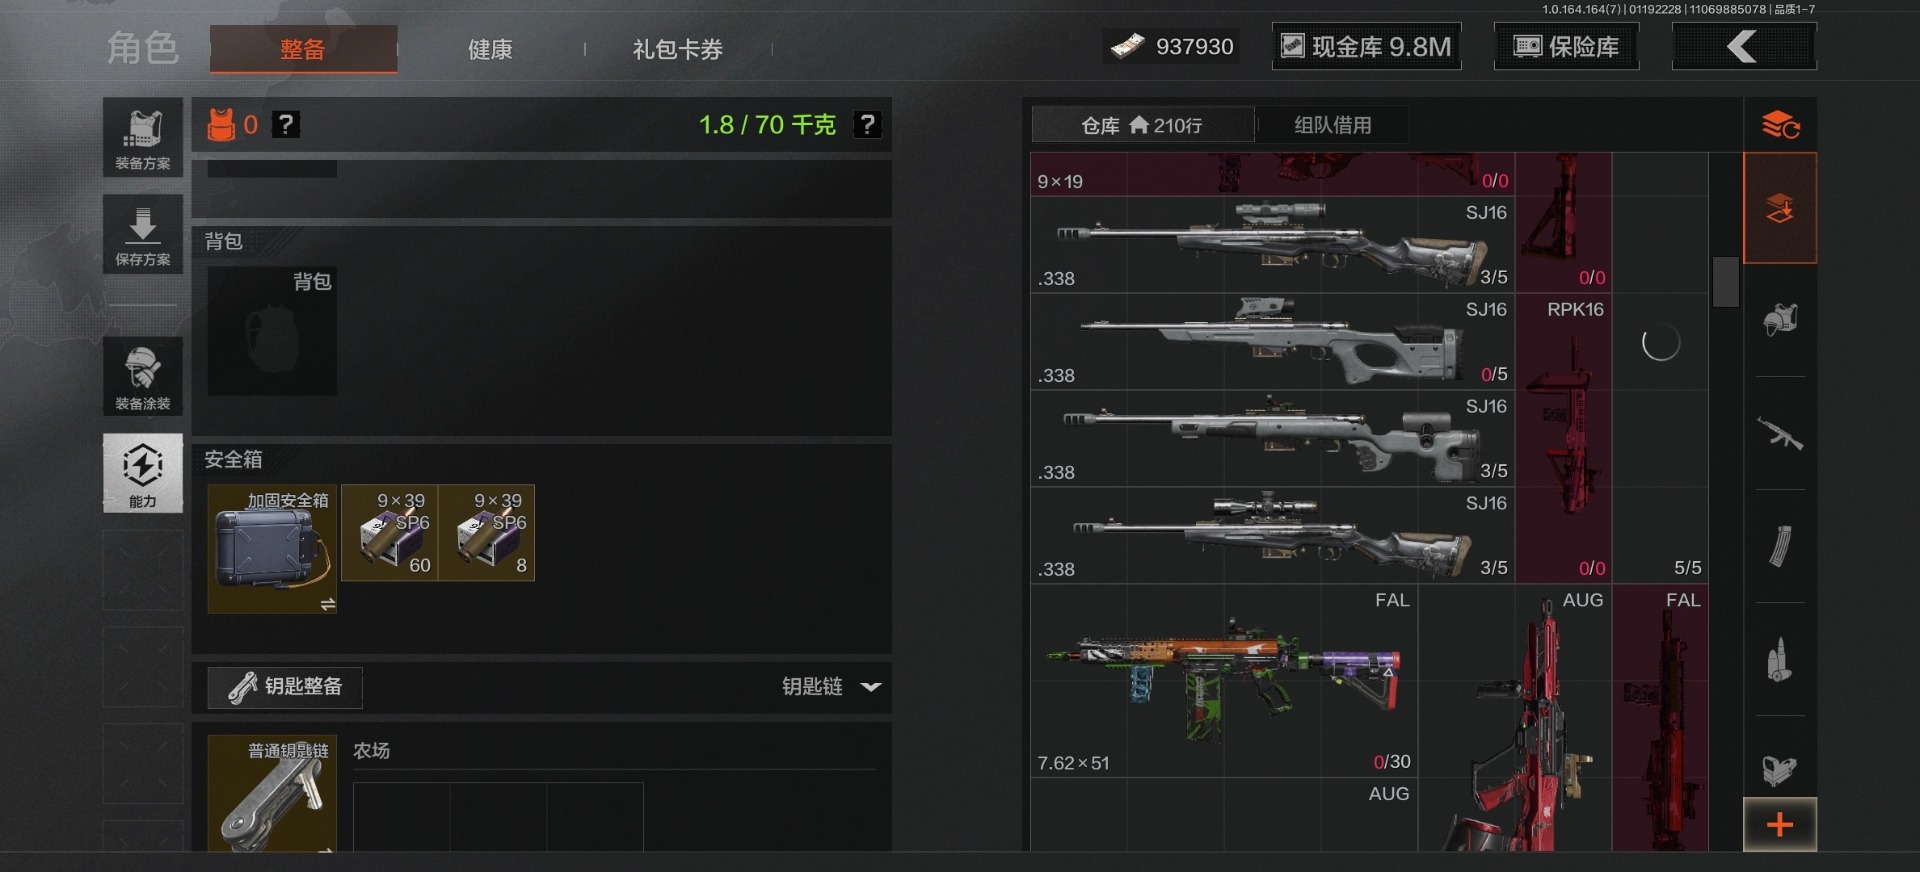Click the 保存方案 save loadout icon
Image resolution: width=1920 pixels, height=872 pixels.
pyautogui.click(x=142, y=234)
